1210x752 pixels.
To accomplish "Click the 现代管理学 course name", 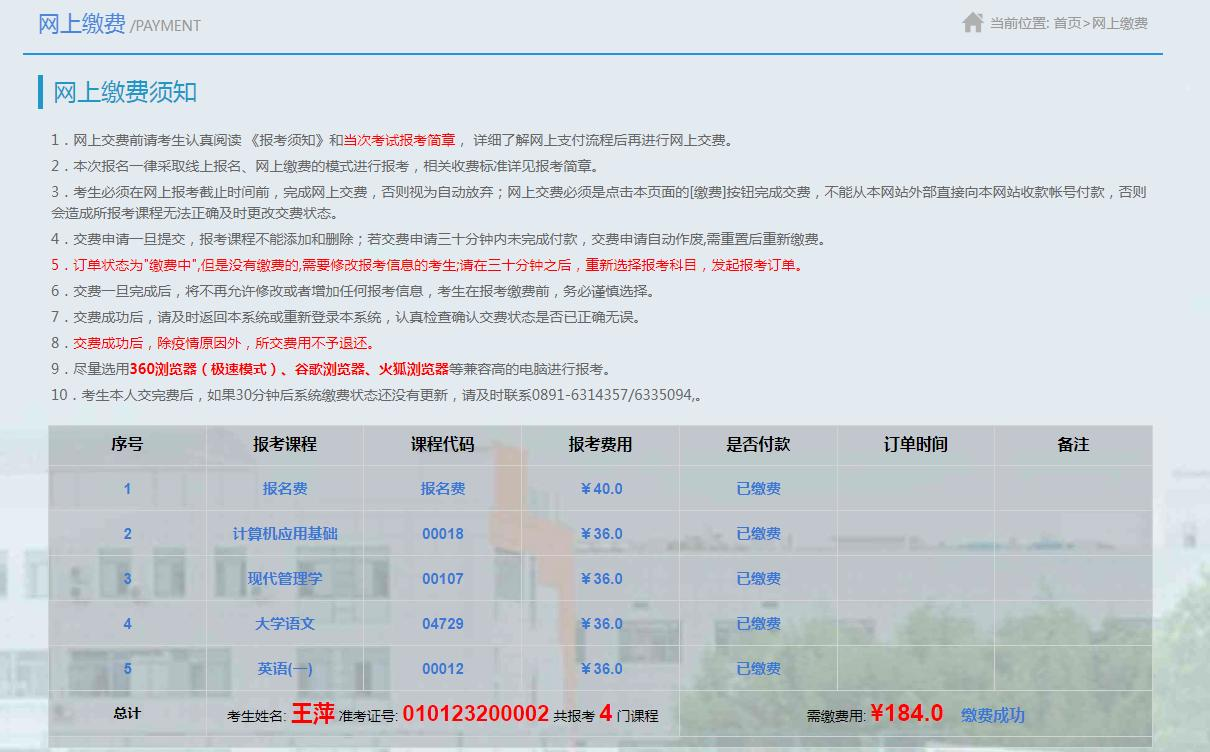I will (x=285, y=579).
